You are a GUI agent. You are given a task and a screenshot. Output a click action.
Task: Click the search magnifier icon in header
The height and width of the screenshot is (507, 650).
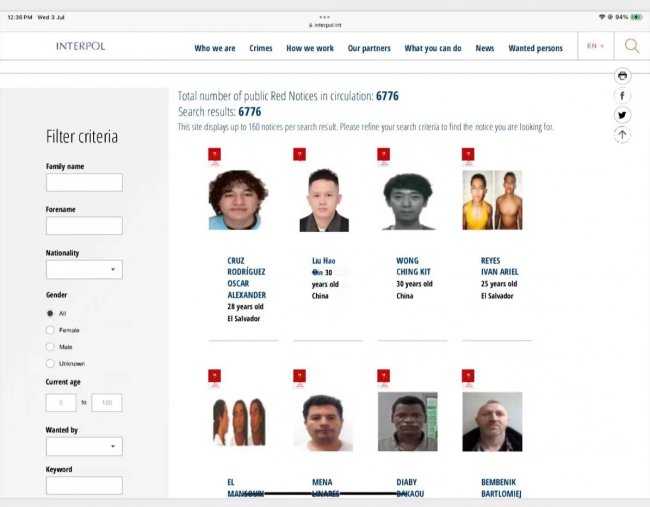pyautogui.click(x=631, y=46)
